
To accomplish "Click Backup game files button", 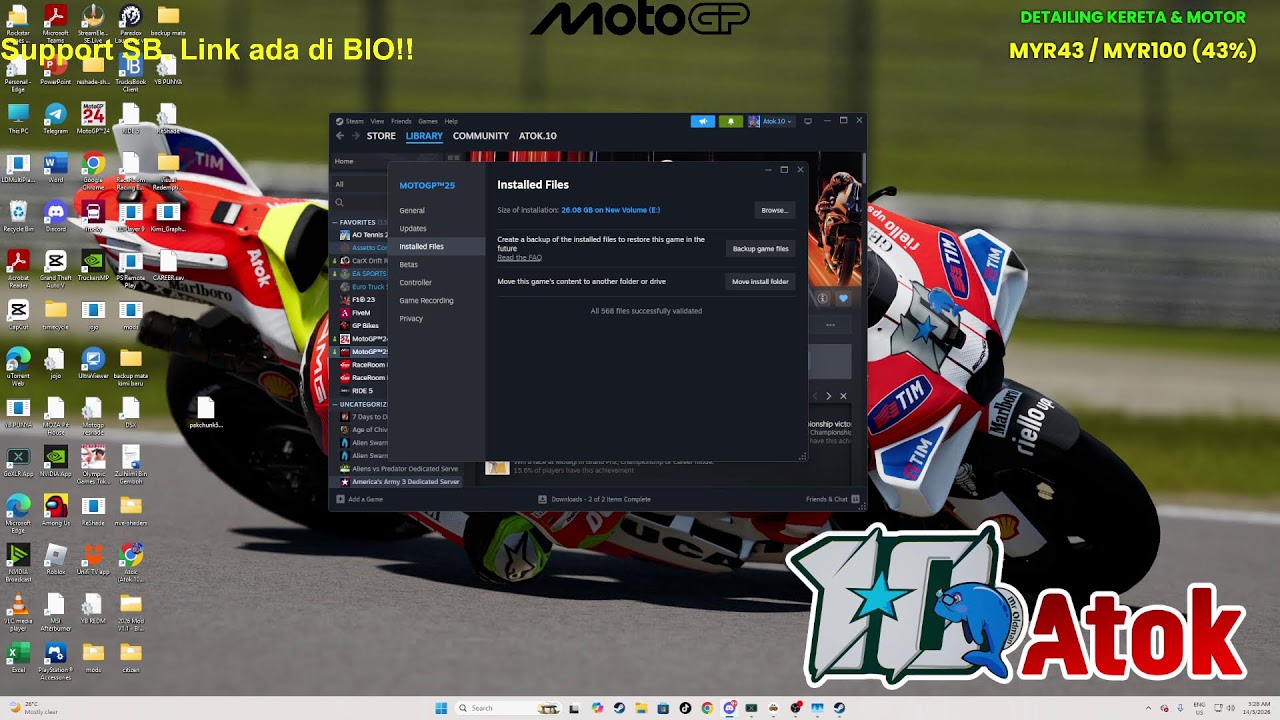I will coord(760,249).
